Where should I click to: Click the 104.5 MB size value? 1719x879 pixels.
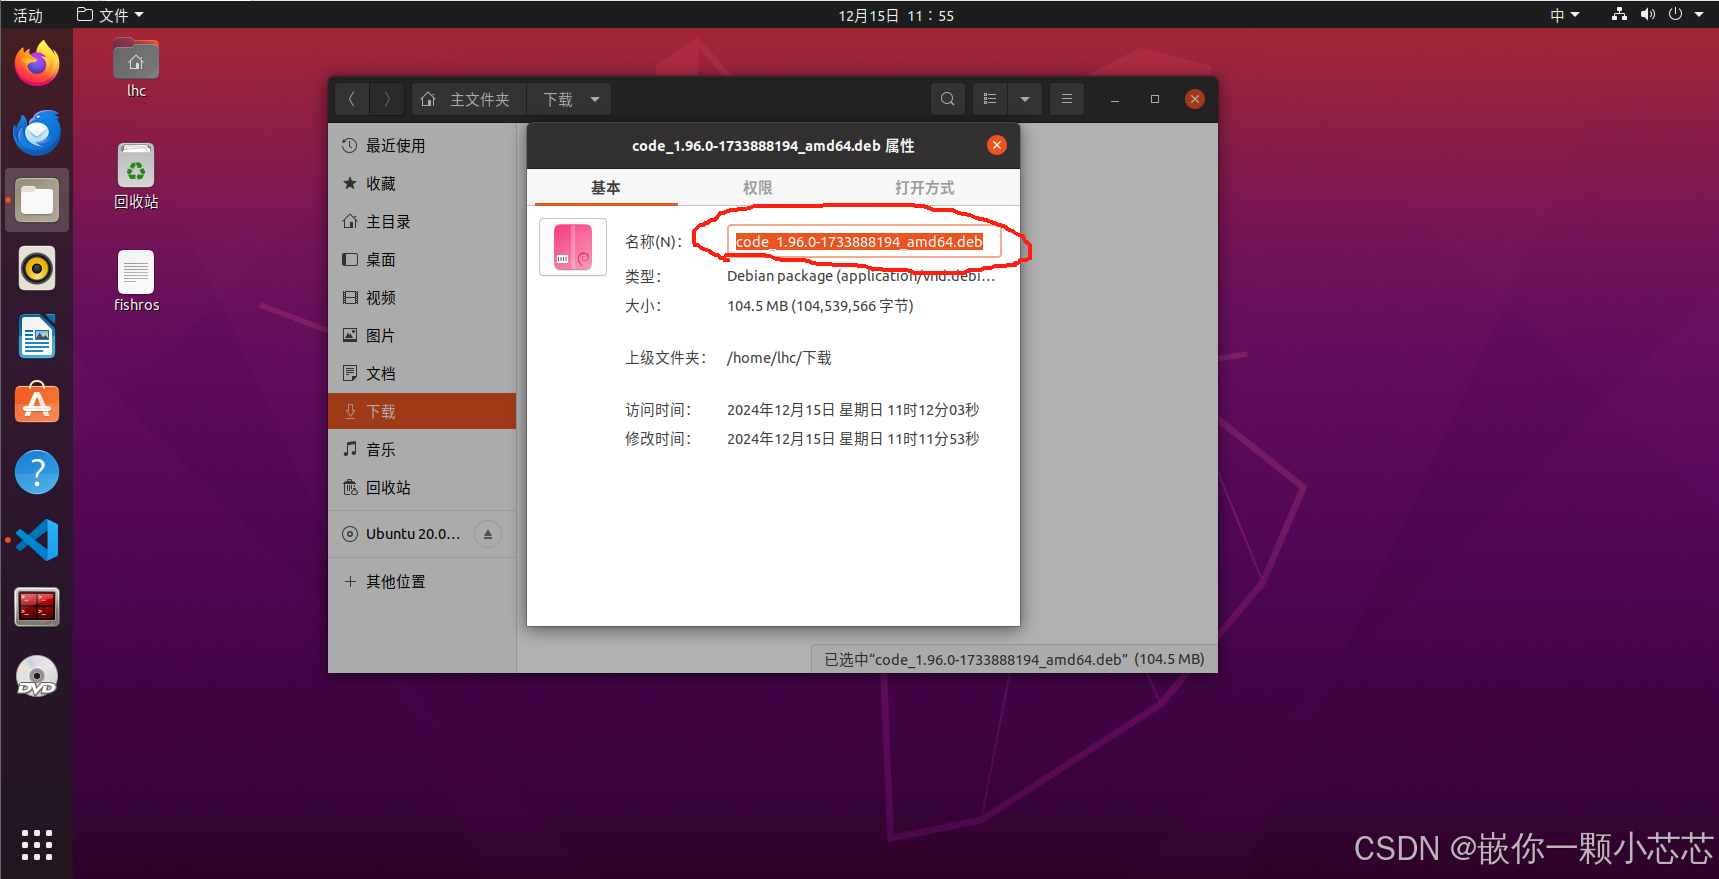(x=820, y=306)
